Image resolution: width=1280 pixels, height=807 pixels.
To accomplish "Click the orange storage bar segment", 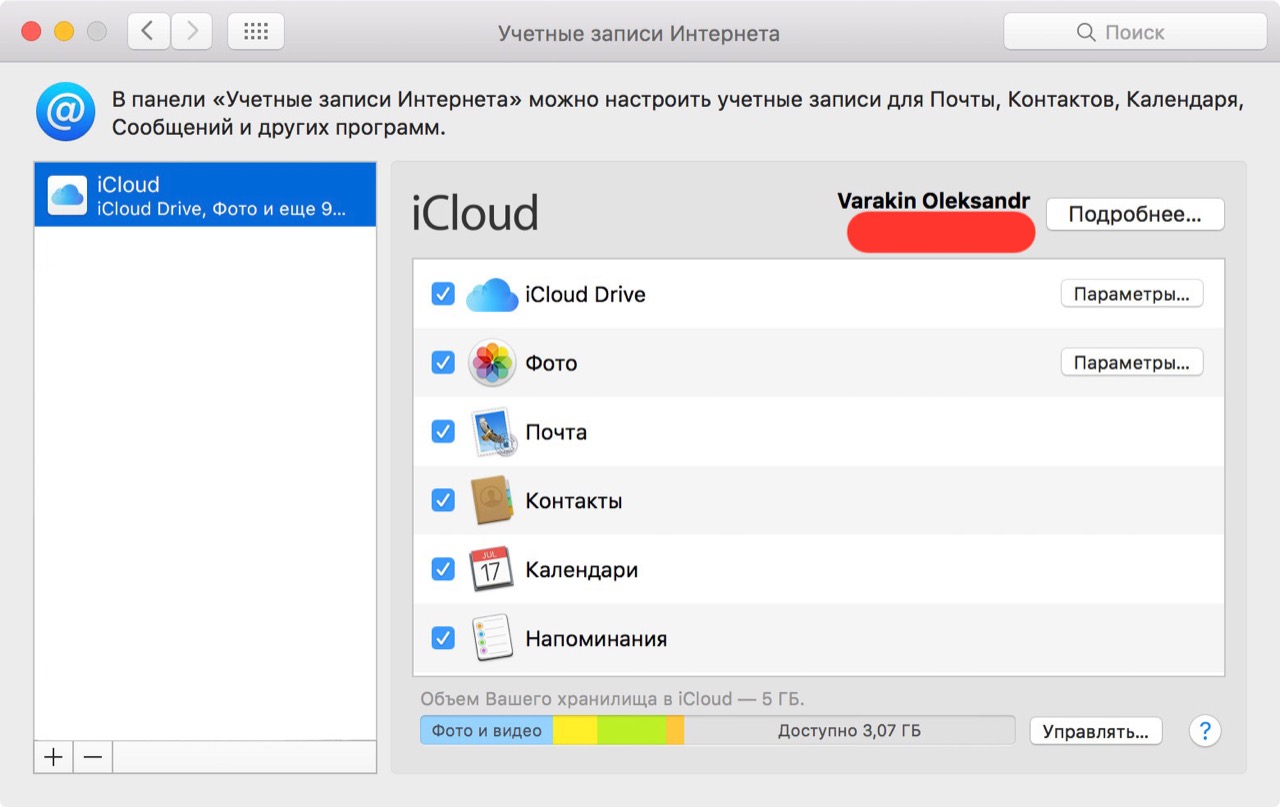I will pos(675,730).
